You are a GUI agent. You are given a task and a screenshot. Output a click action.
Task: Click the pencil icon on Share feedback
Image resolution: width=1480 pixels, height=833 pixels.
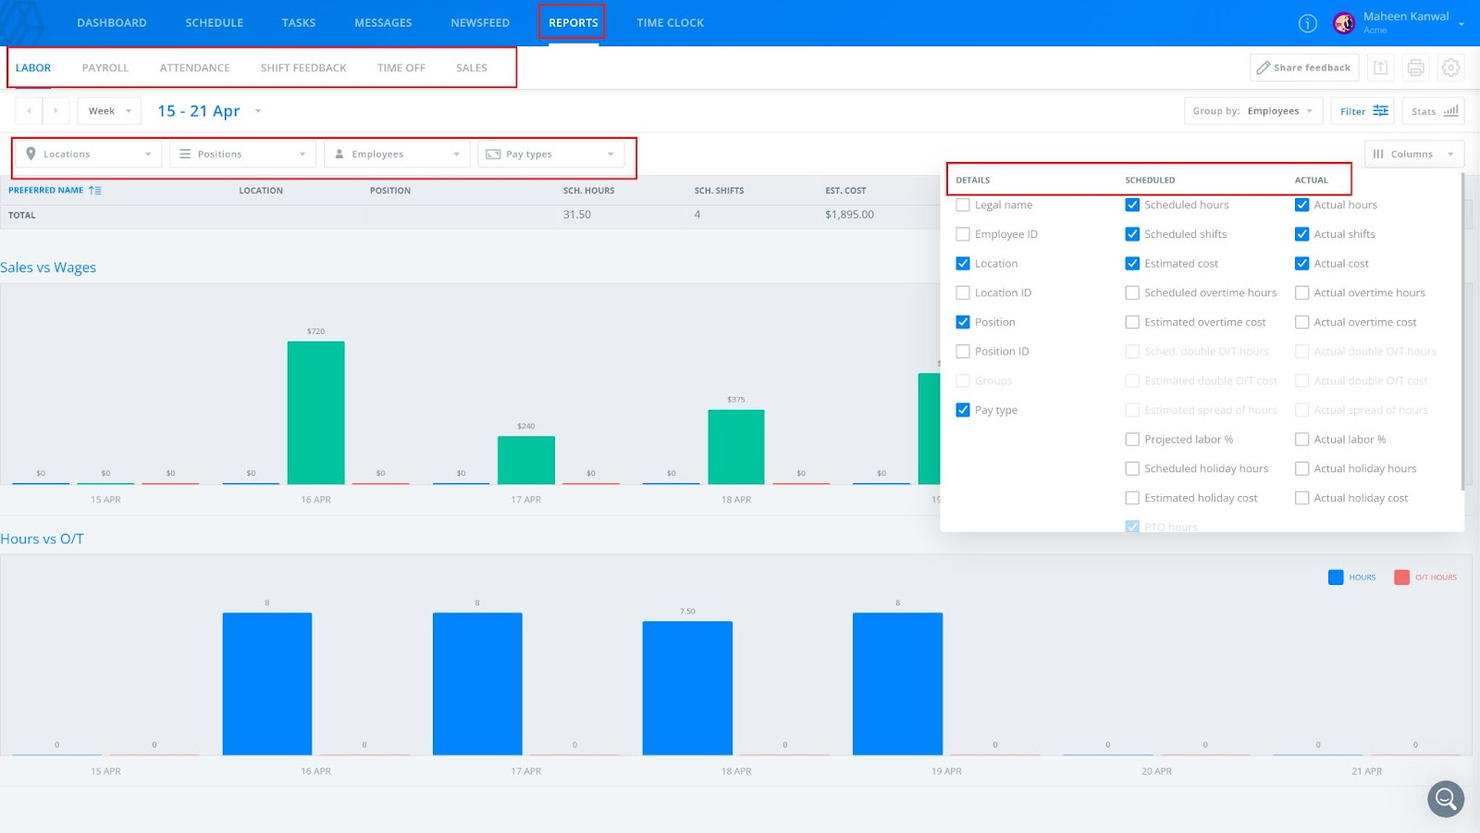pos(1263,68)
